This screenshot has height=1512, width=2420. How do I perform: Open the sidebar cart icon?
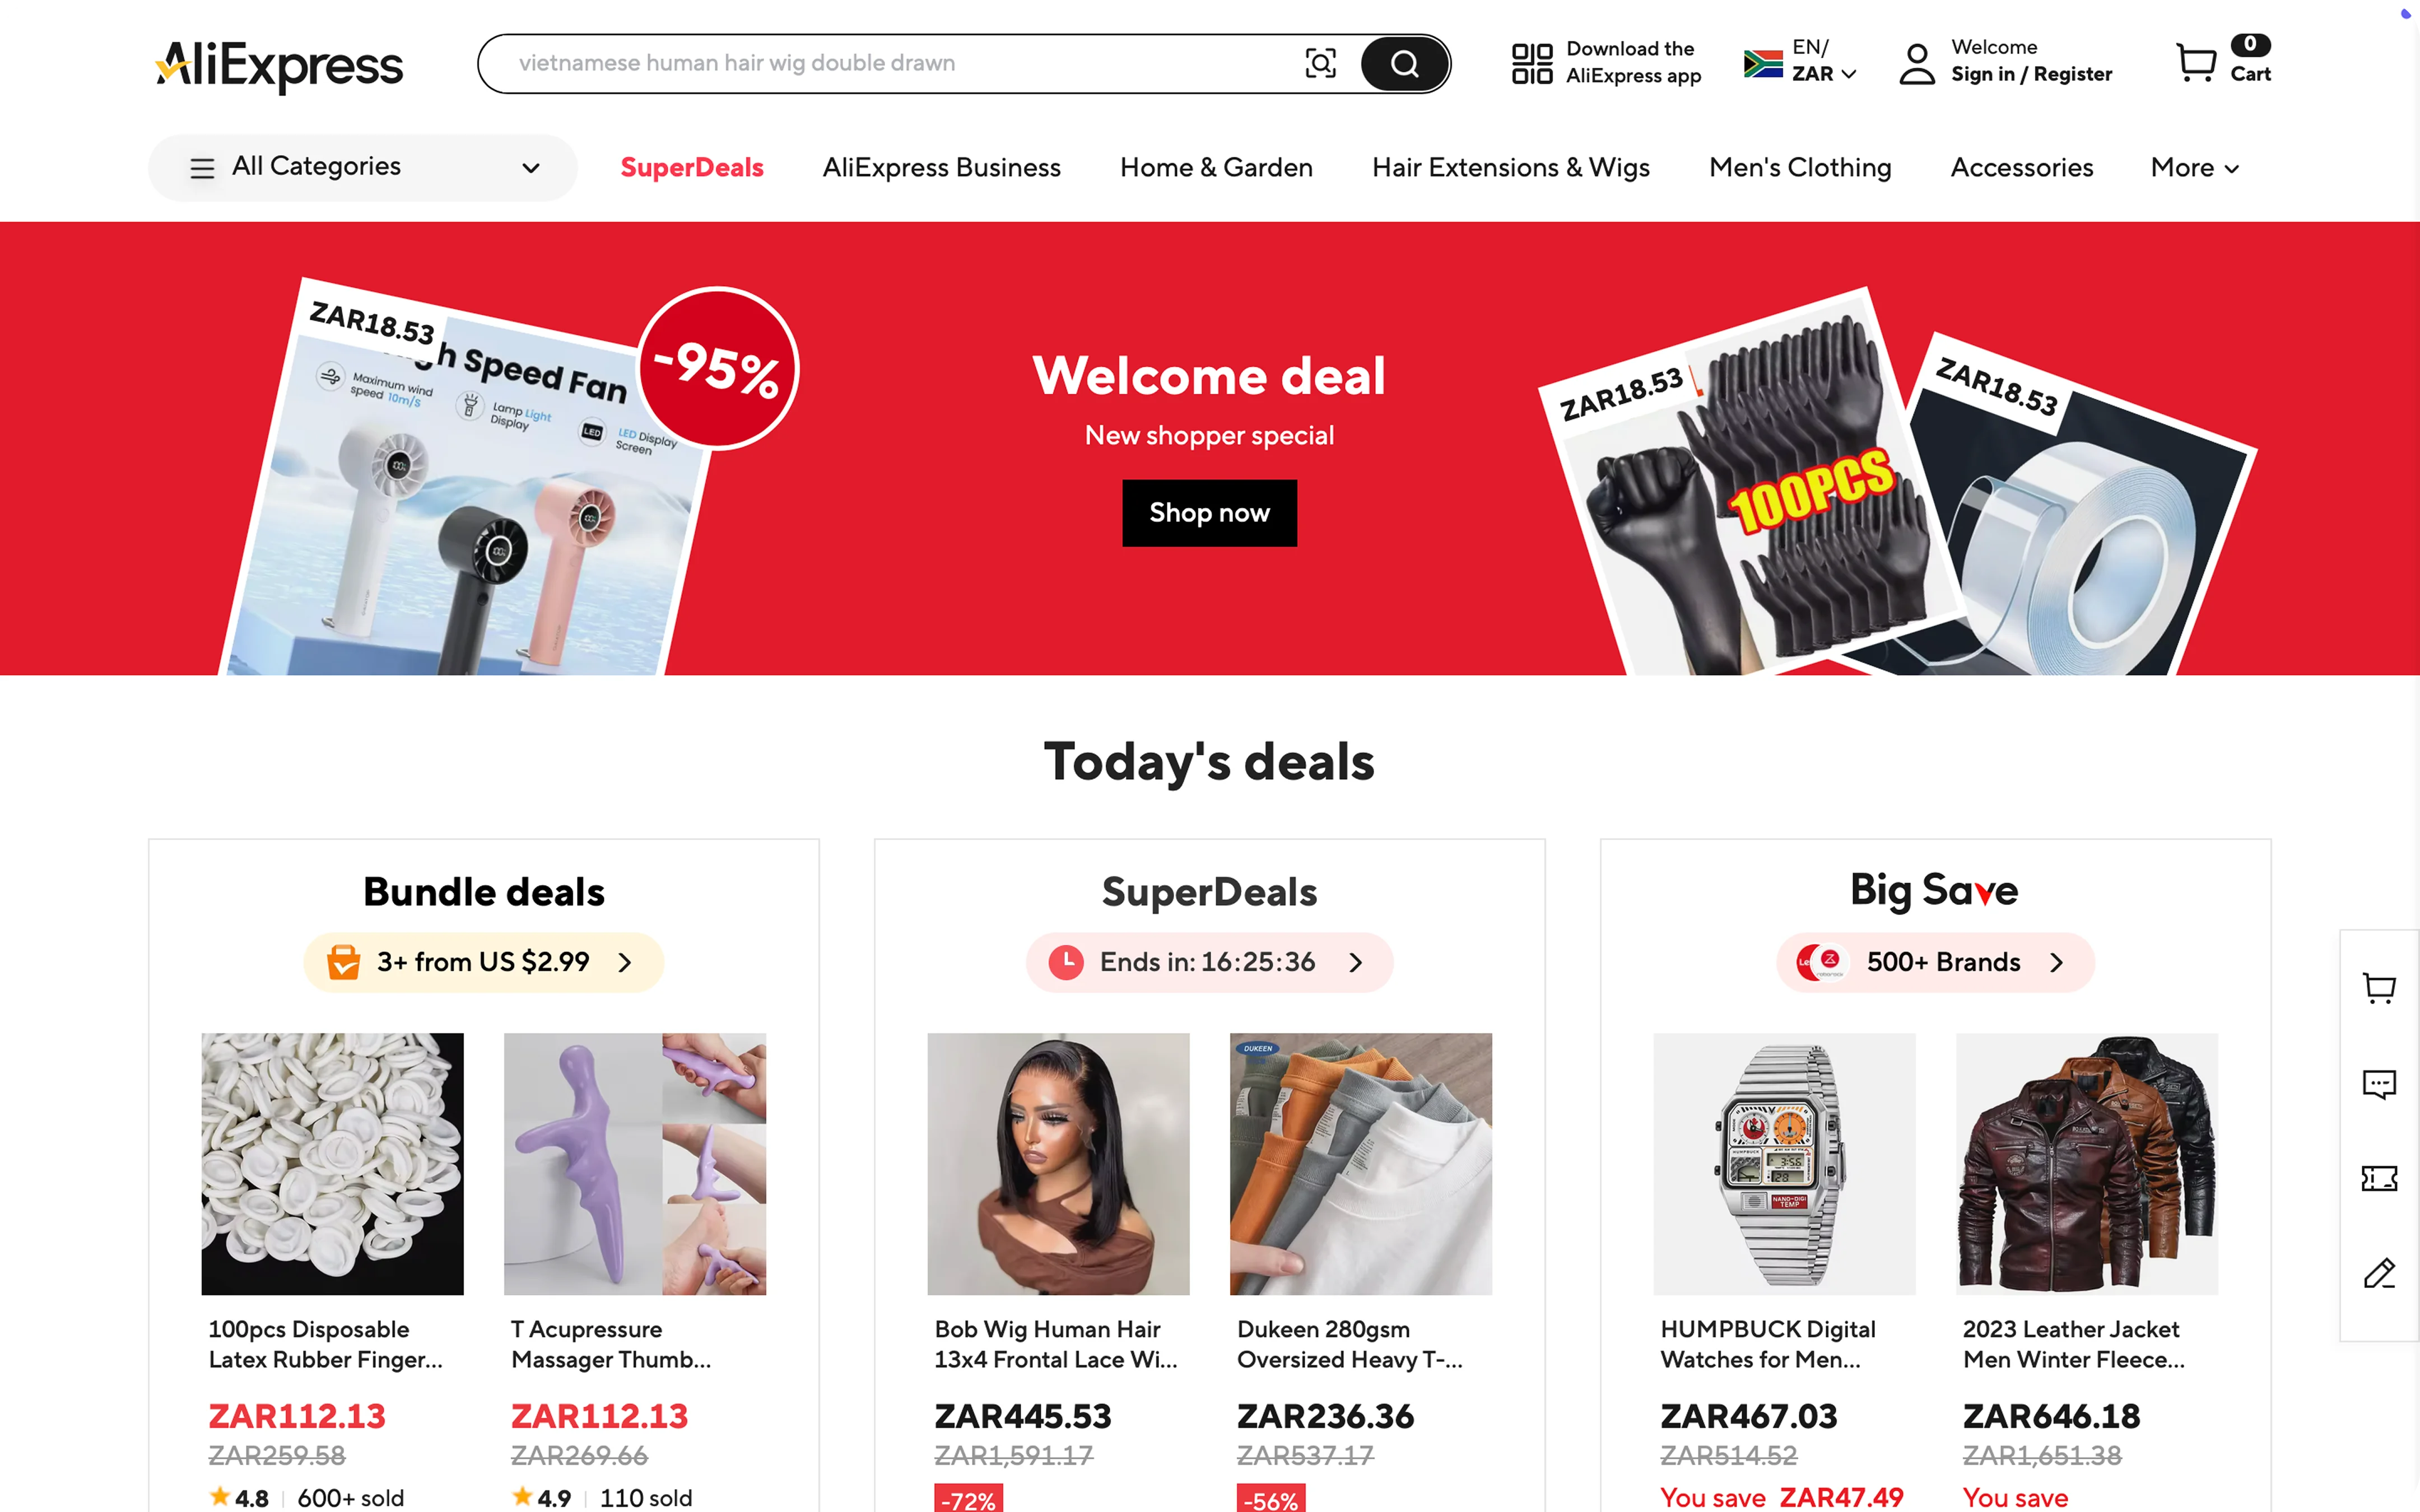point(2379,988)
